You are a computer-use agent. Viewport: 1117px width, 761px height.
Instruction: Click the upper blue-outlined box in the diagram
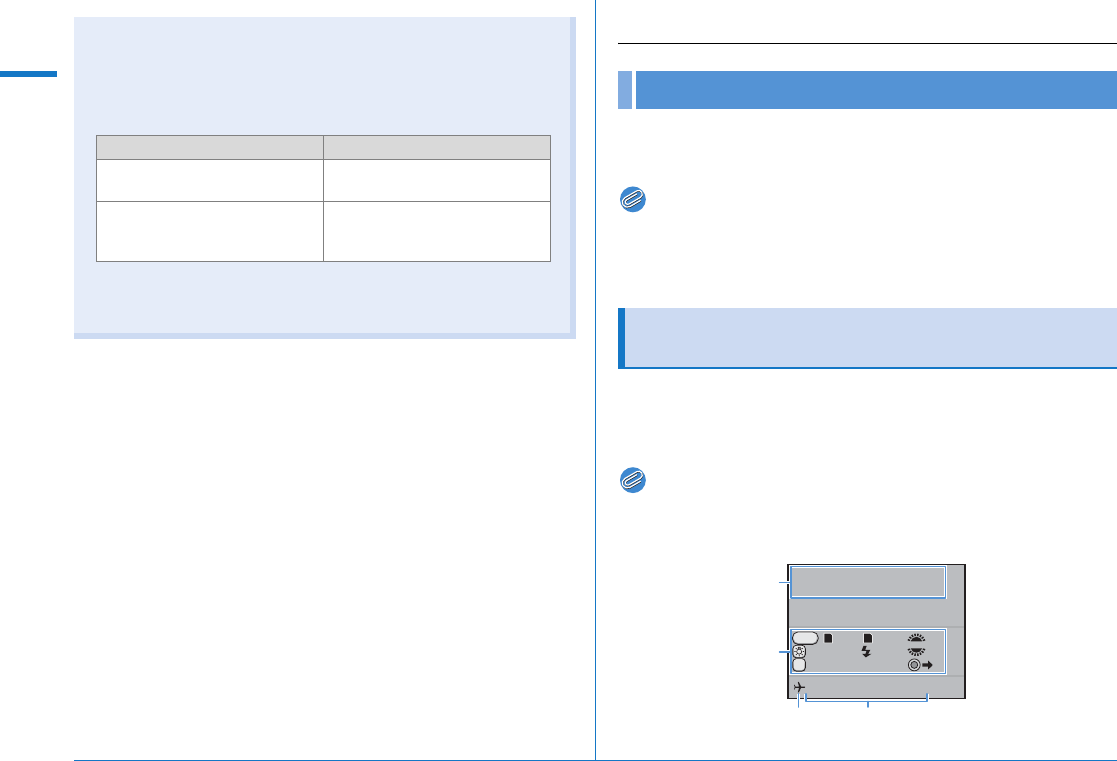pos(868,581)
